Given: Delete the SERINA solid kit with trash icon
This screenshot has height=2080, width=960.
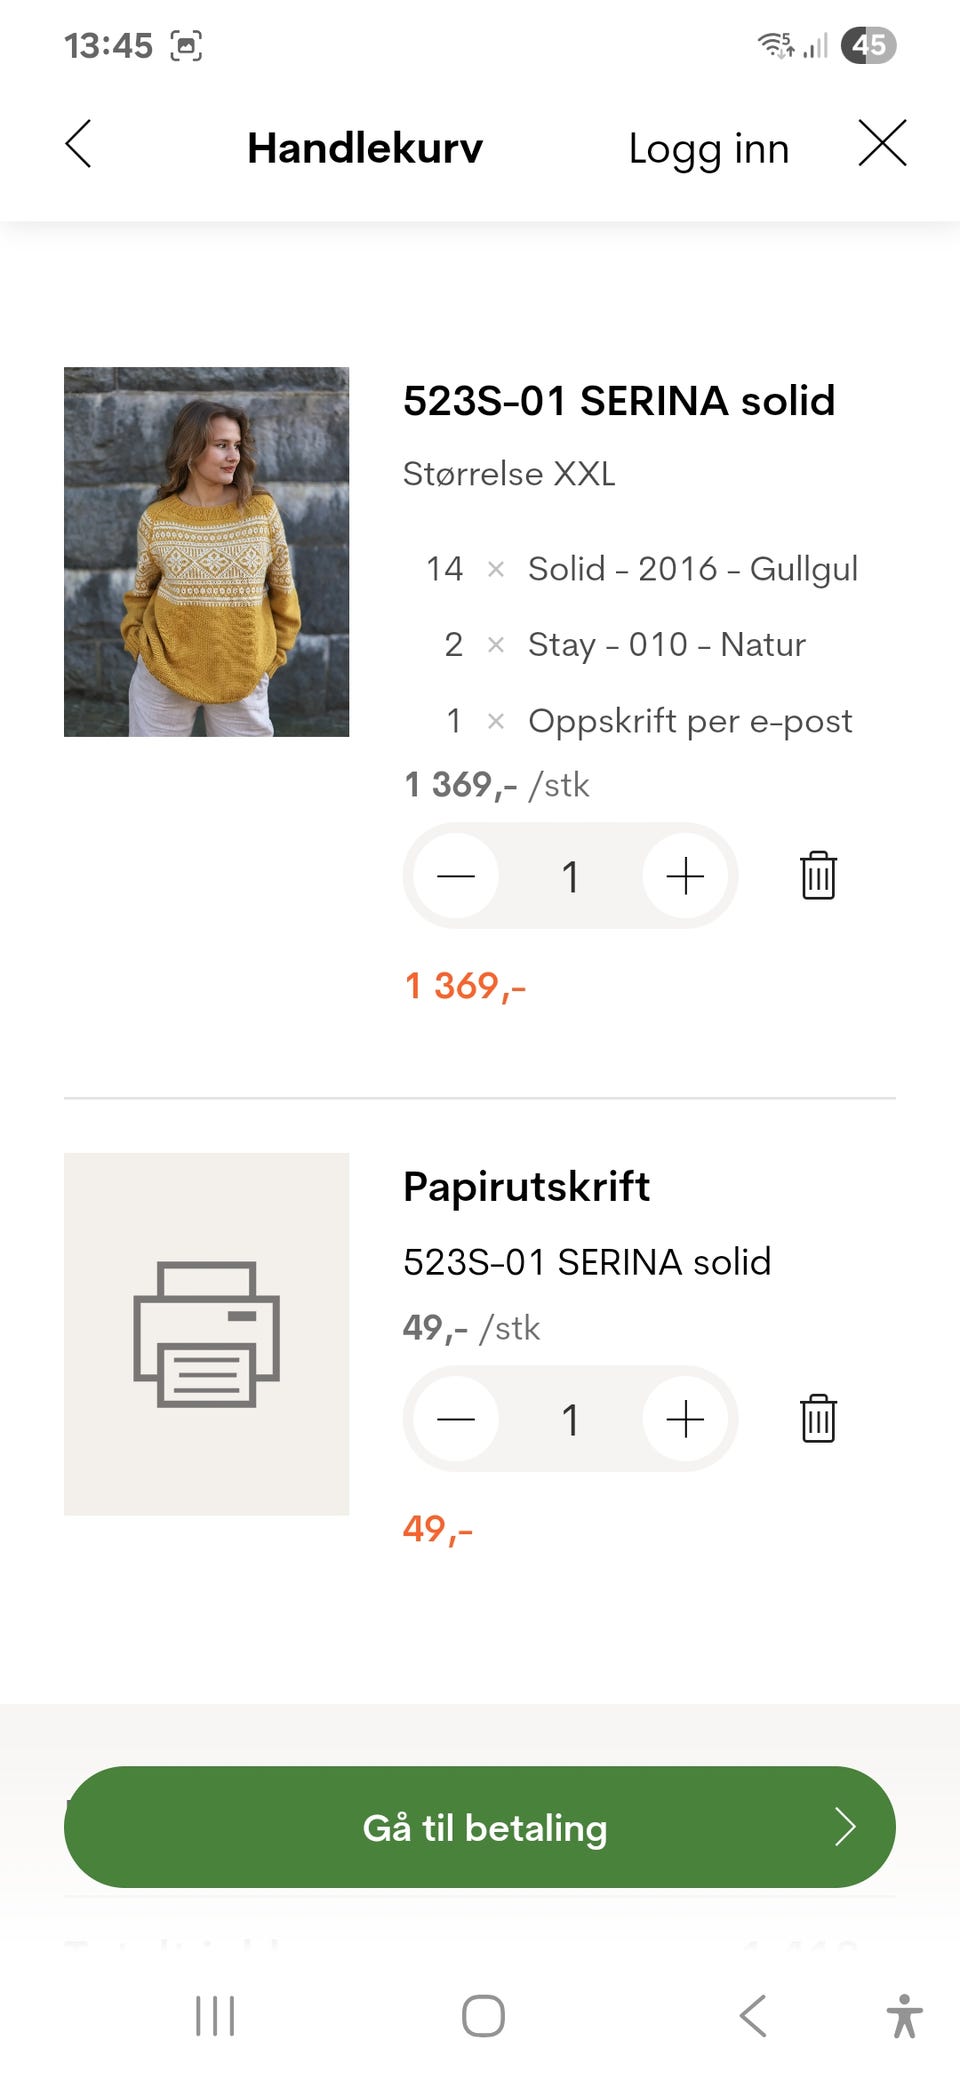Looking at the screenshot, I should 818,876.
